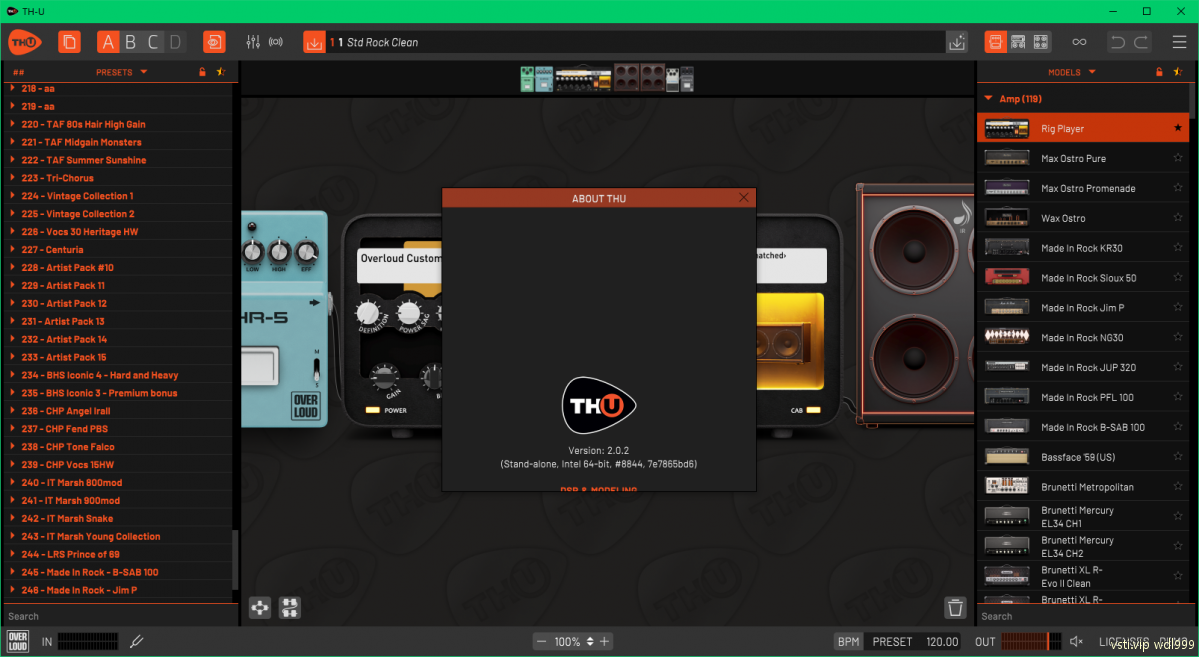The image size is (1199, 657).
Task: Click the models favorites star filter
Action: pos(1178,72)
